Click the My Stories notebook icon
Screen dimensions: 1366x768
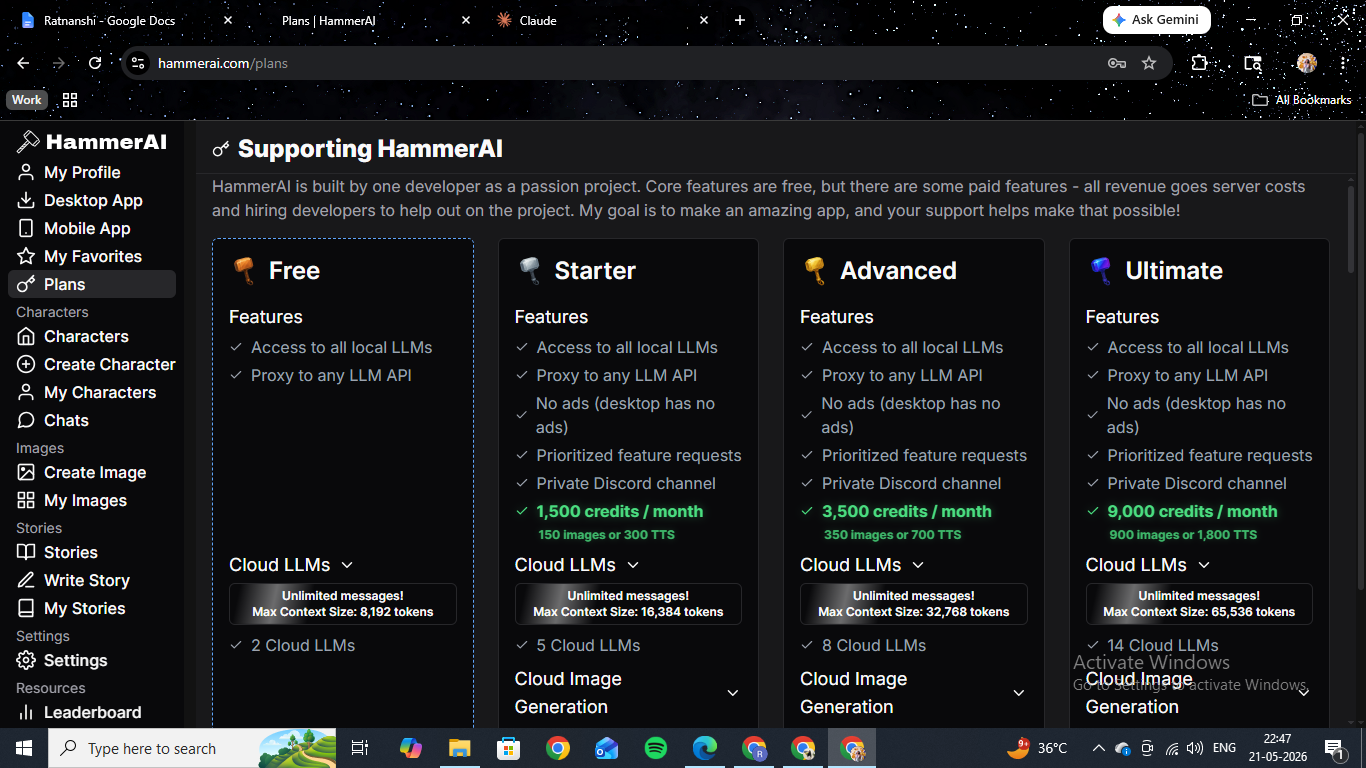26,608
